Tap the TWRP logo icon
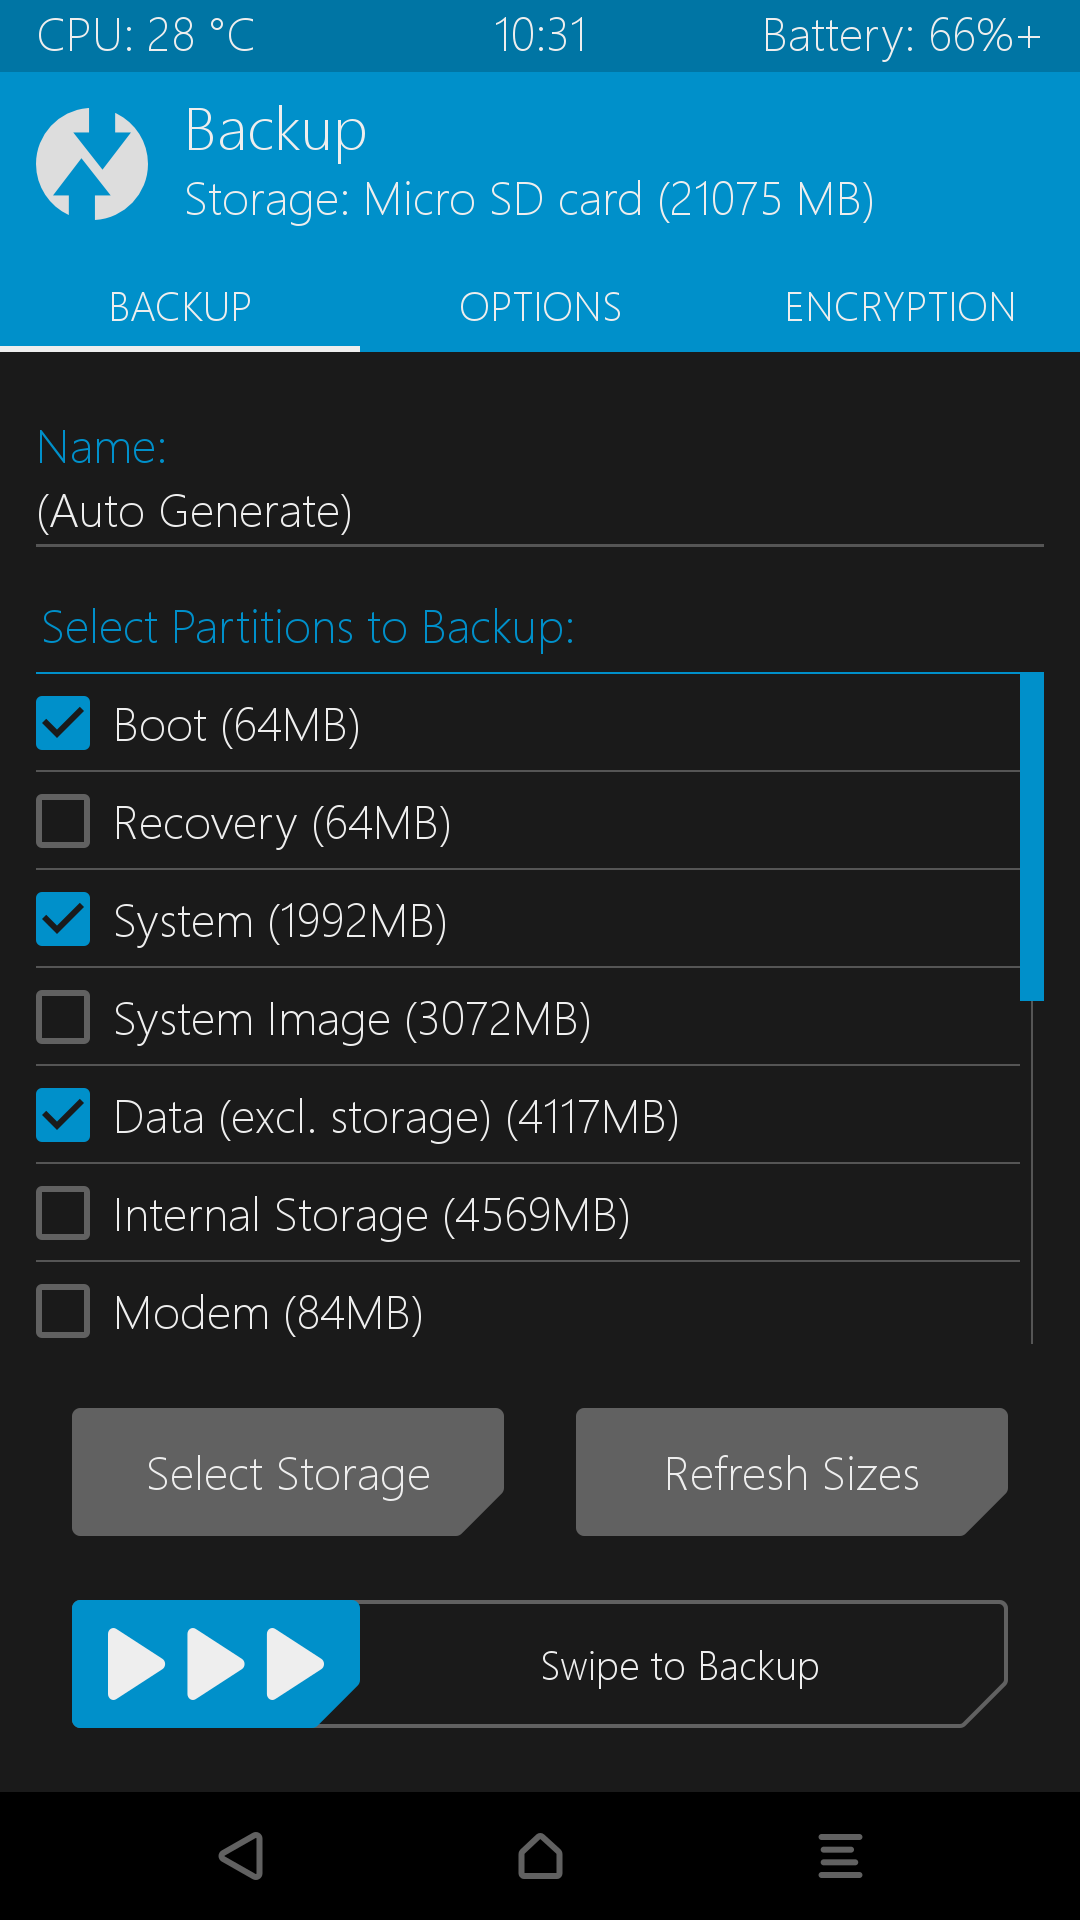 click(92, 164)
